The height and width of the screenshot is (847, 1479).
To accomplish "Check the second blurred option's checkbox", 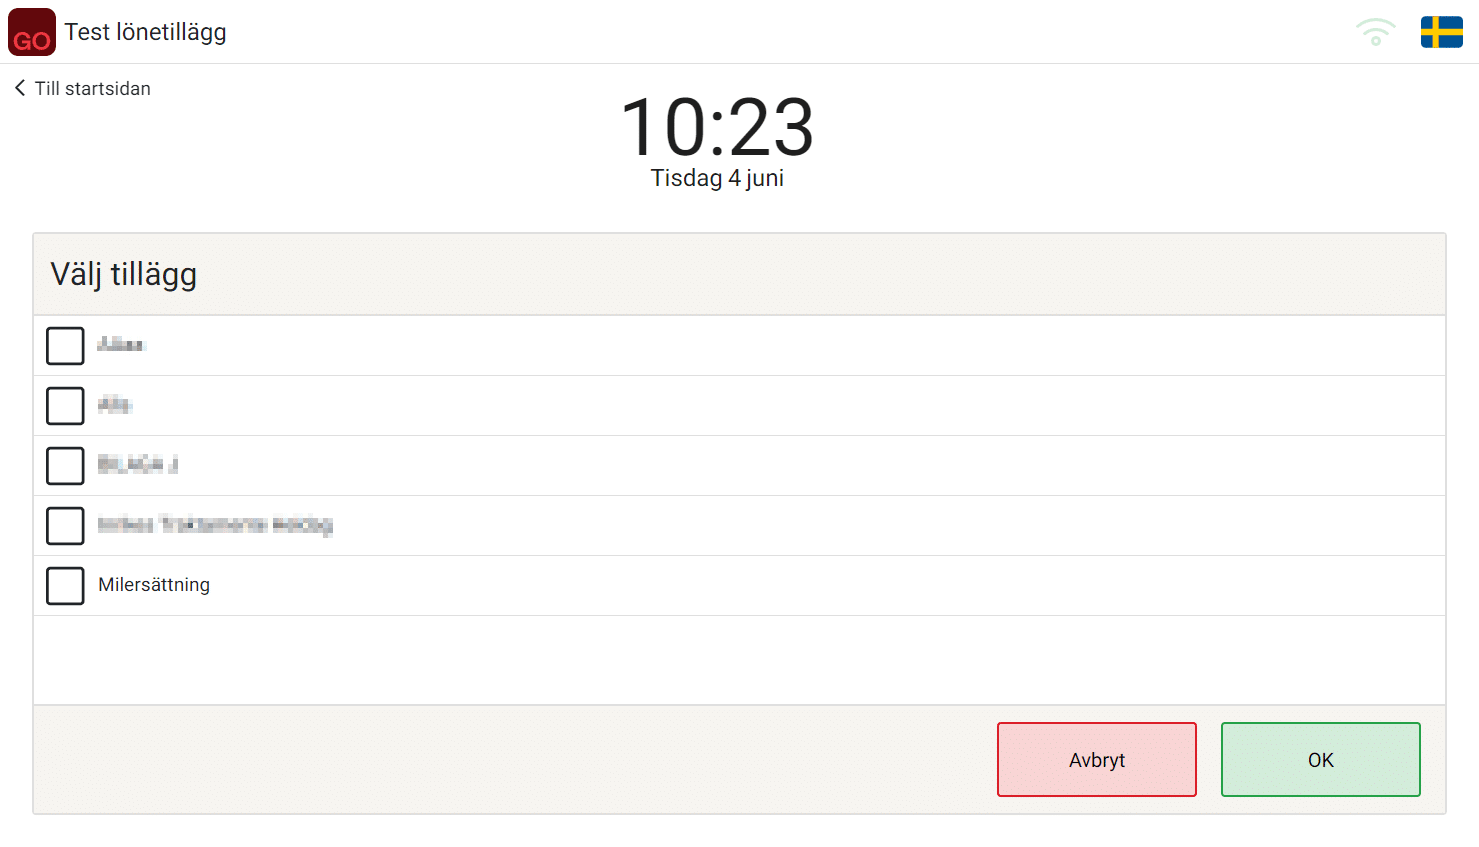I will click(x=65, y=406).
